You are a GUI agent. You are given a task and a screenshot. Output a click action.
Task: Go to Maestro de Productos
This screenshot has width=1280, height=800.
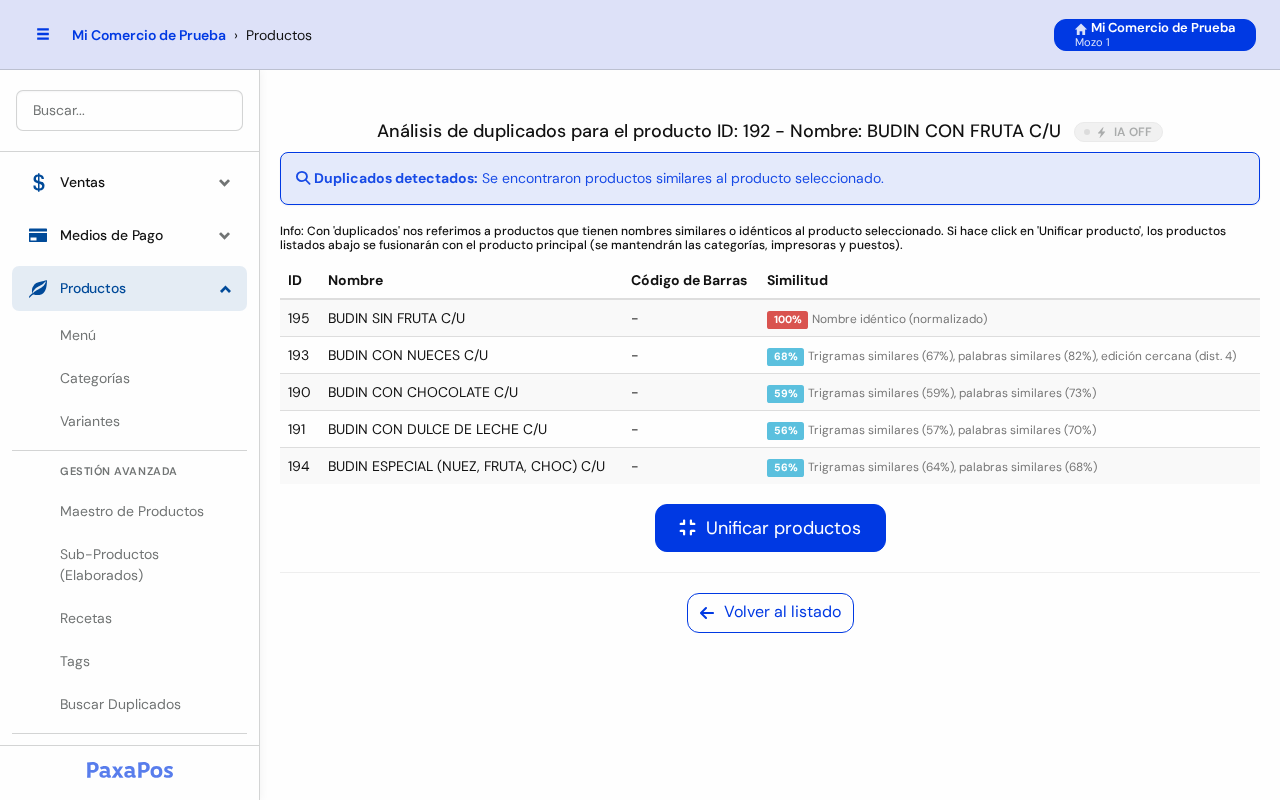[132, 511]
